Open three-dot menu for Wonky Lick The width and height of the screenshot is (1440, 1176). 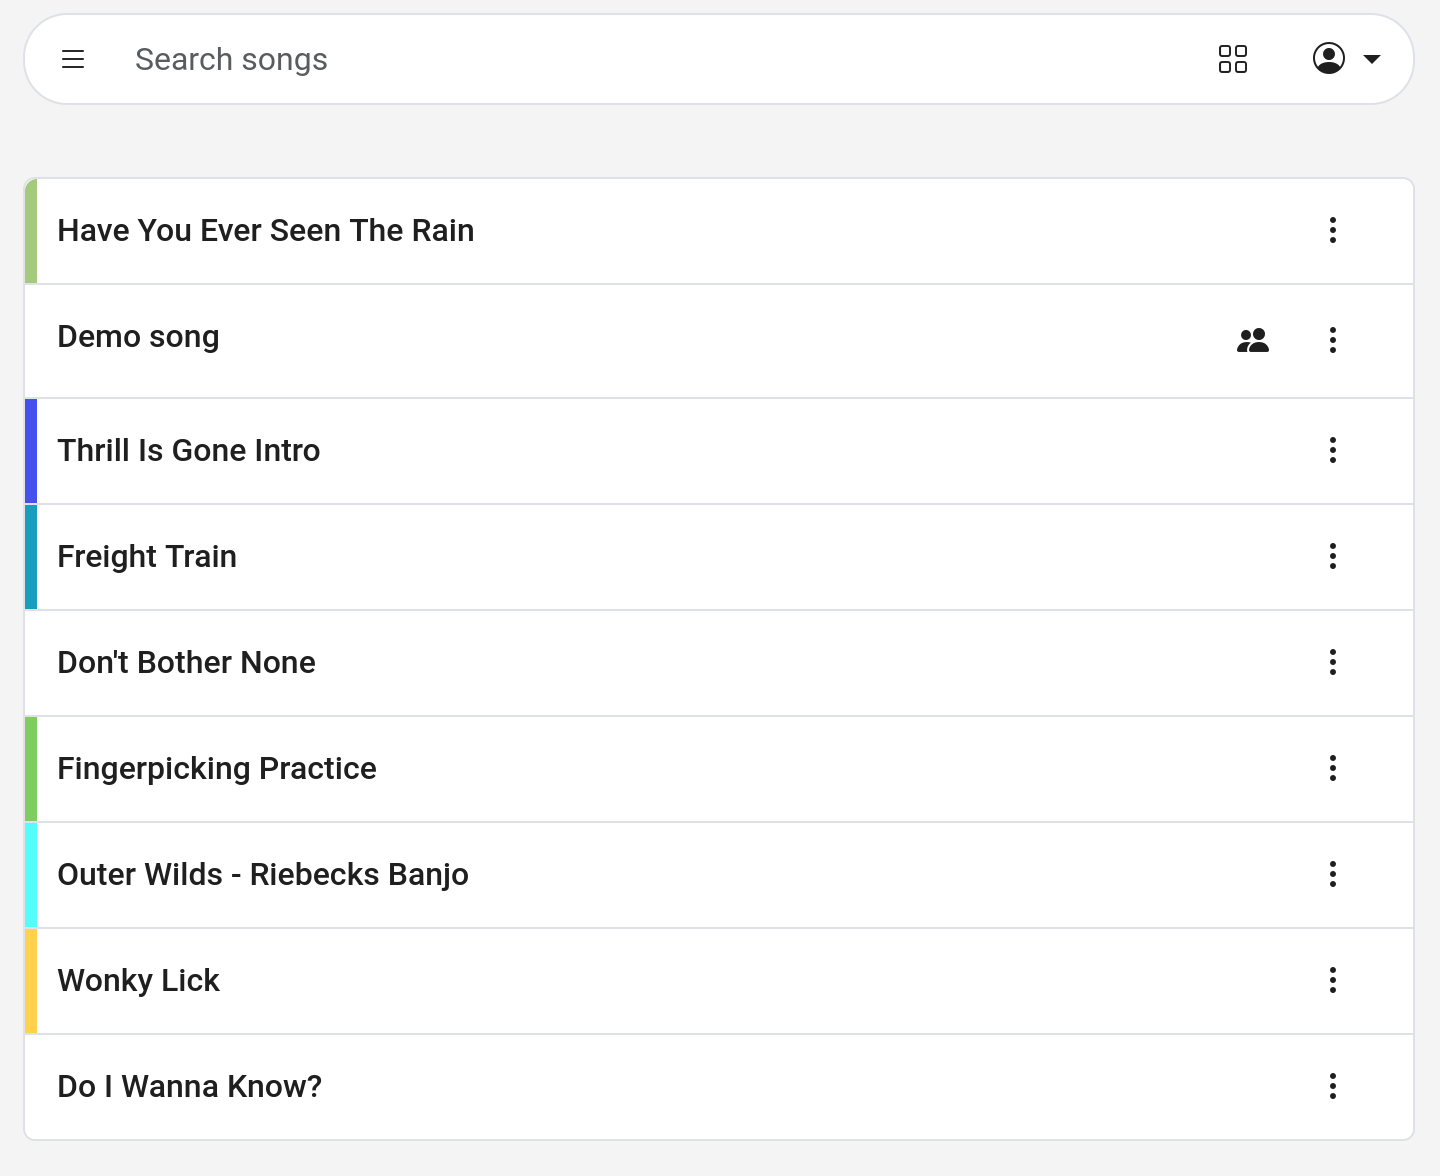coord(1333,980)
